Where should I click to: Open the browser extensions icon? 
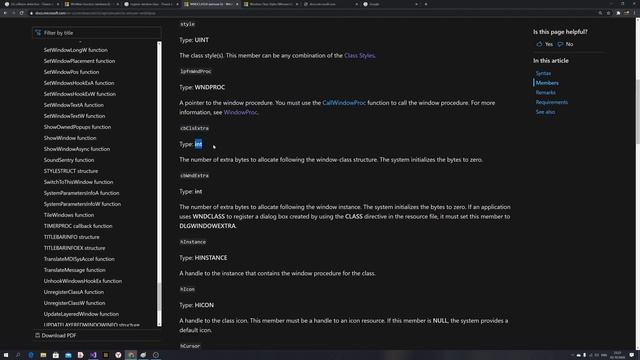pyautogui.click(x=618, y=13)
